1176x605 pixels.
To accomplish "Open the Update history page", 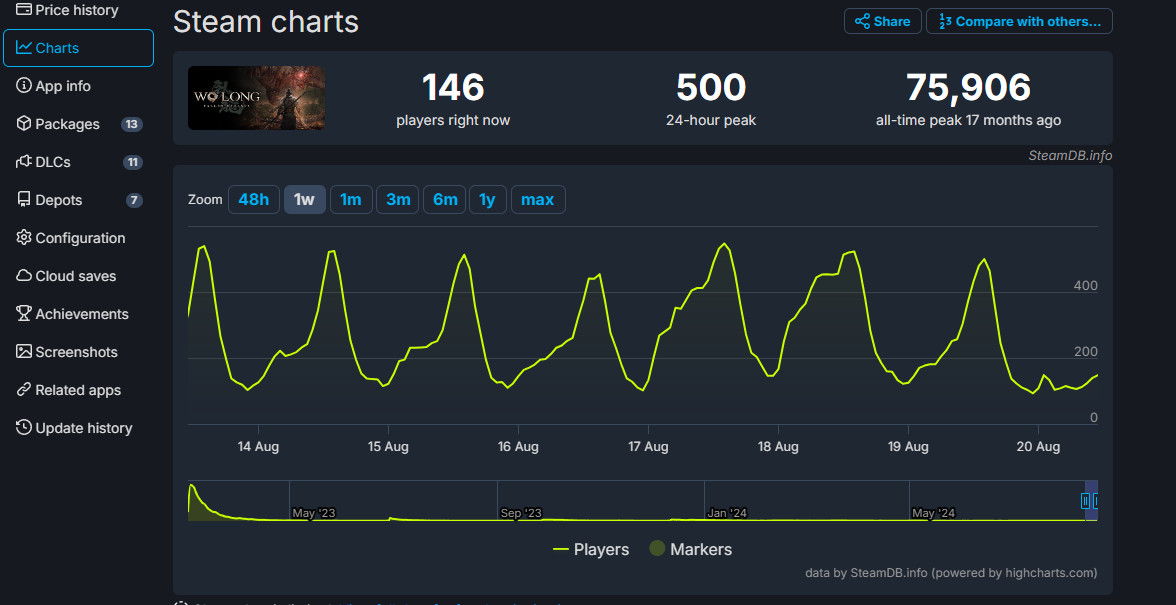I will coord(83,428).
